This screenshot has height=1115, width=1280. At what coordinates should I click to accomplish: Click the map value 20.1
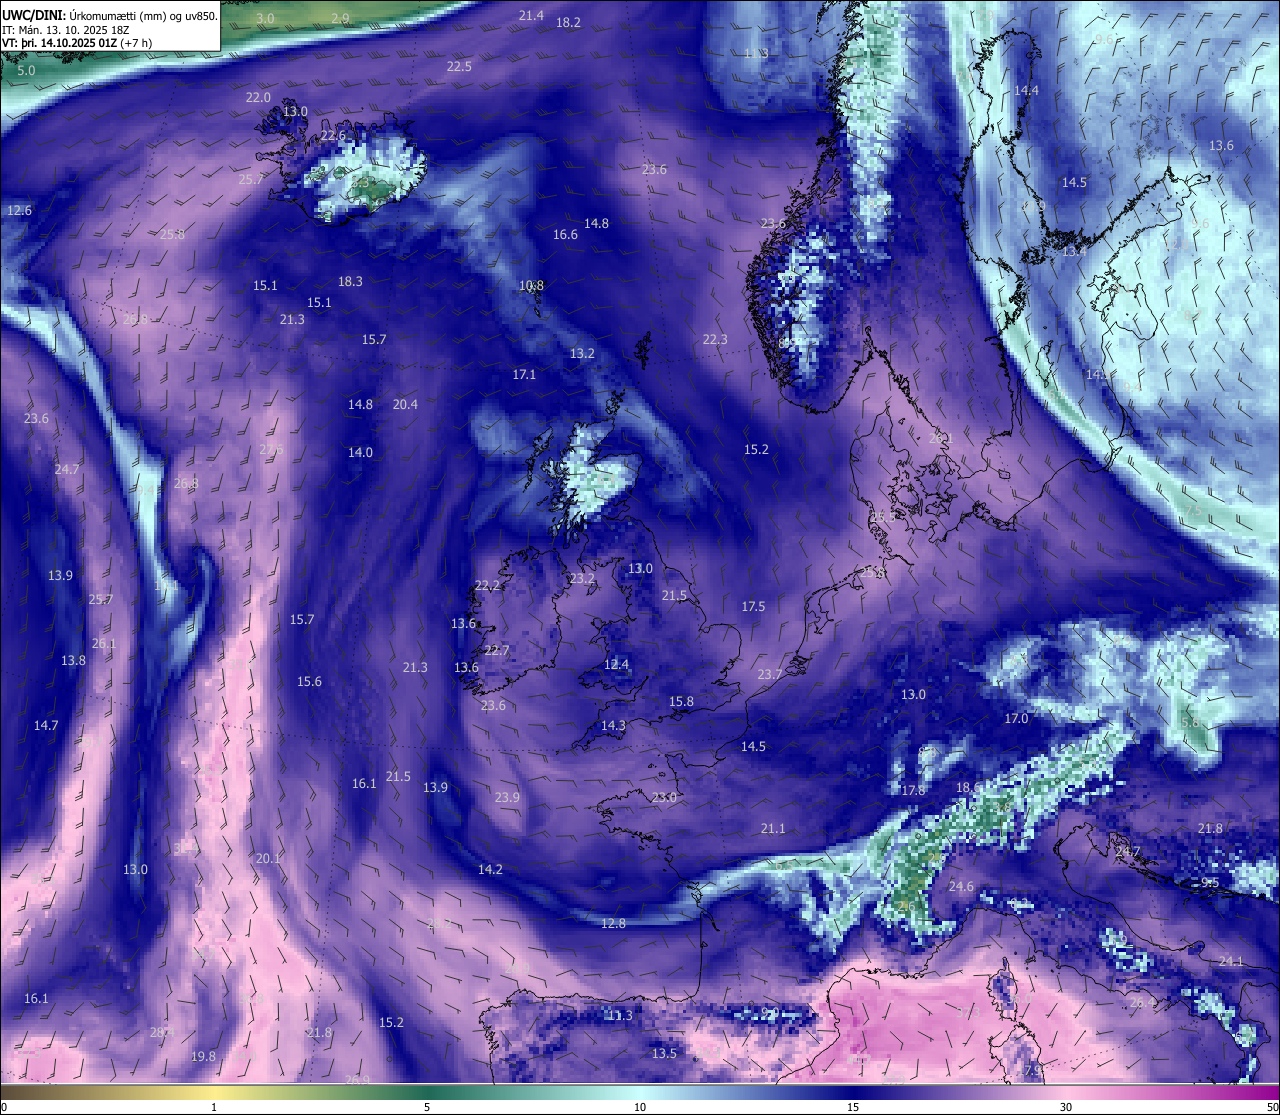[x=268, y=859]
